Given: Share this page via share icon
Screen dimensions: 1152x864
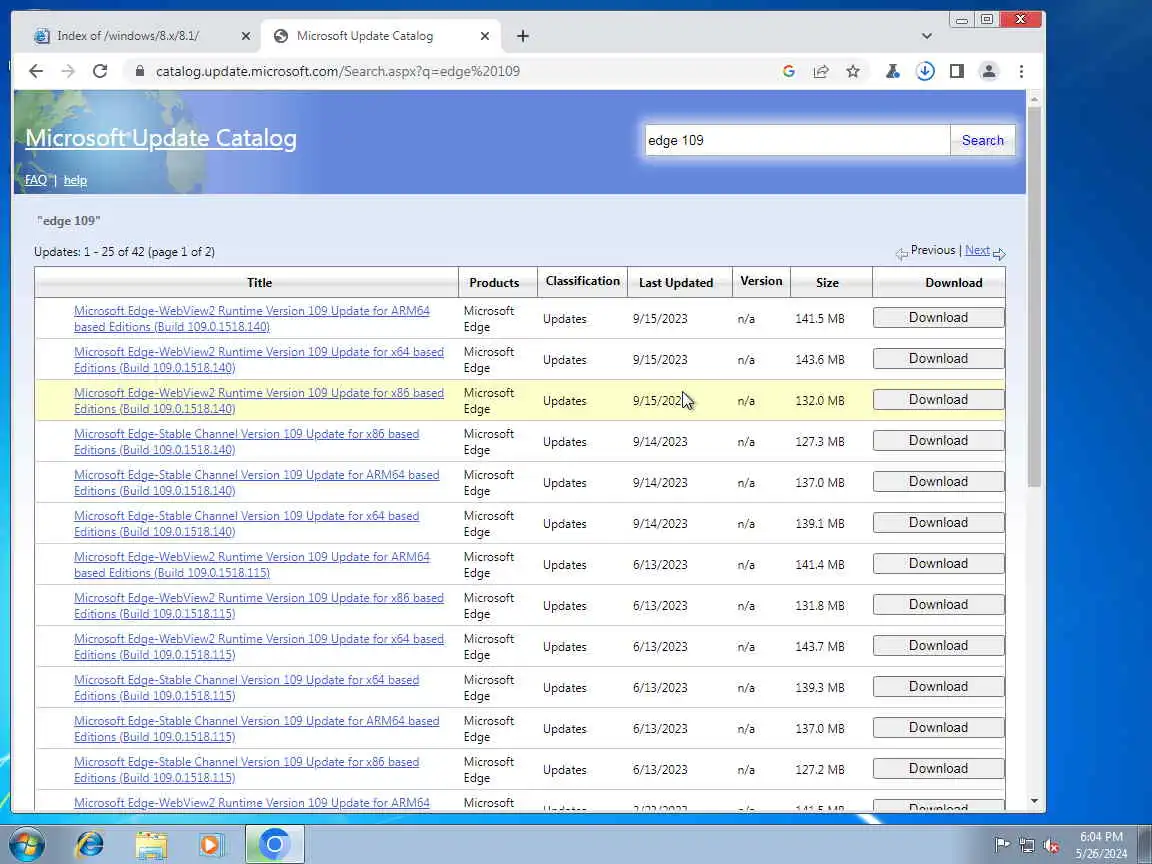Looking at the screenshot, I should click(x=821, y=71).
